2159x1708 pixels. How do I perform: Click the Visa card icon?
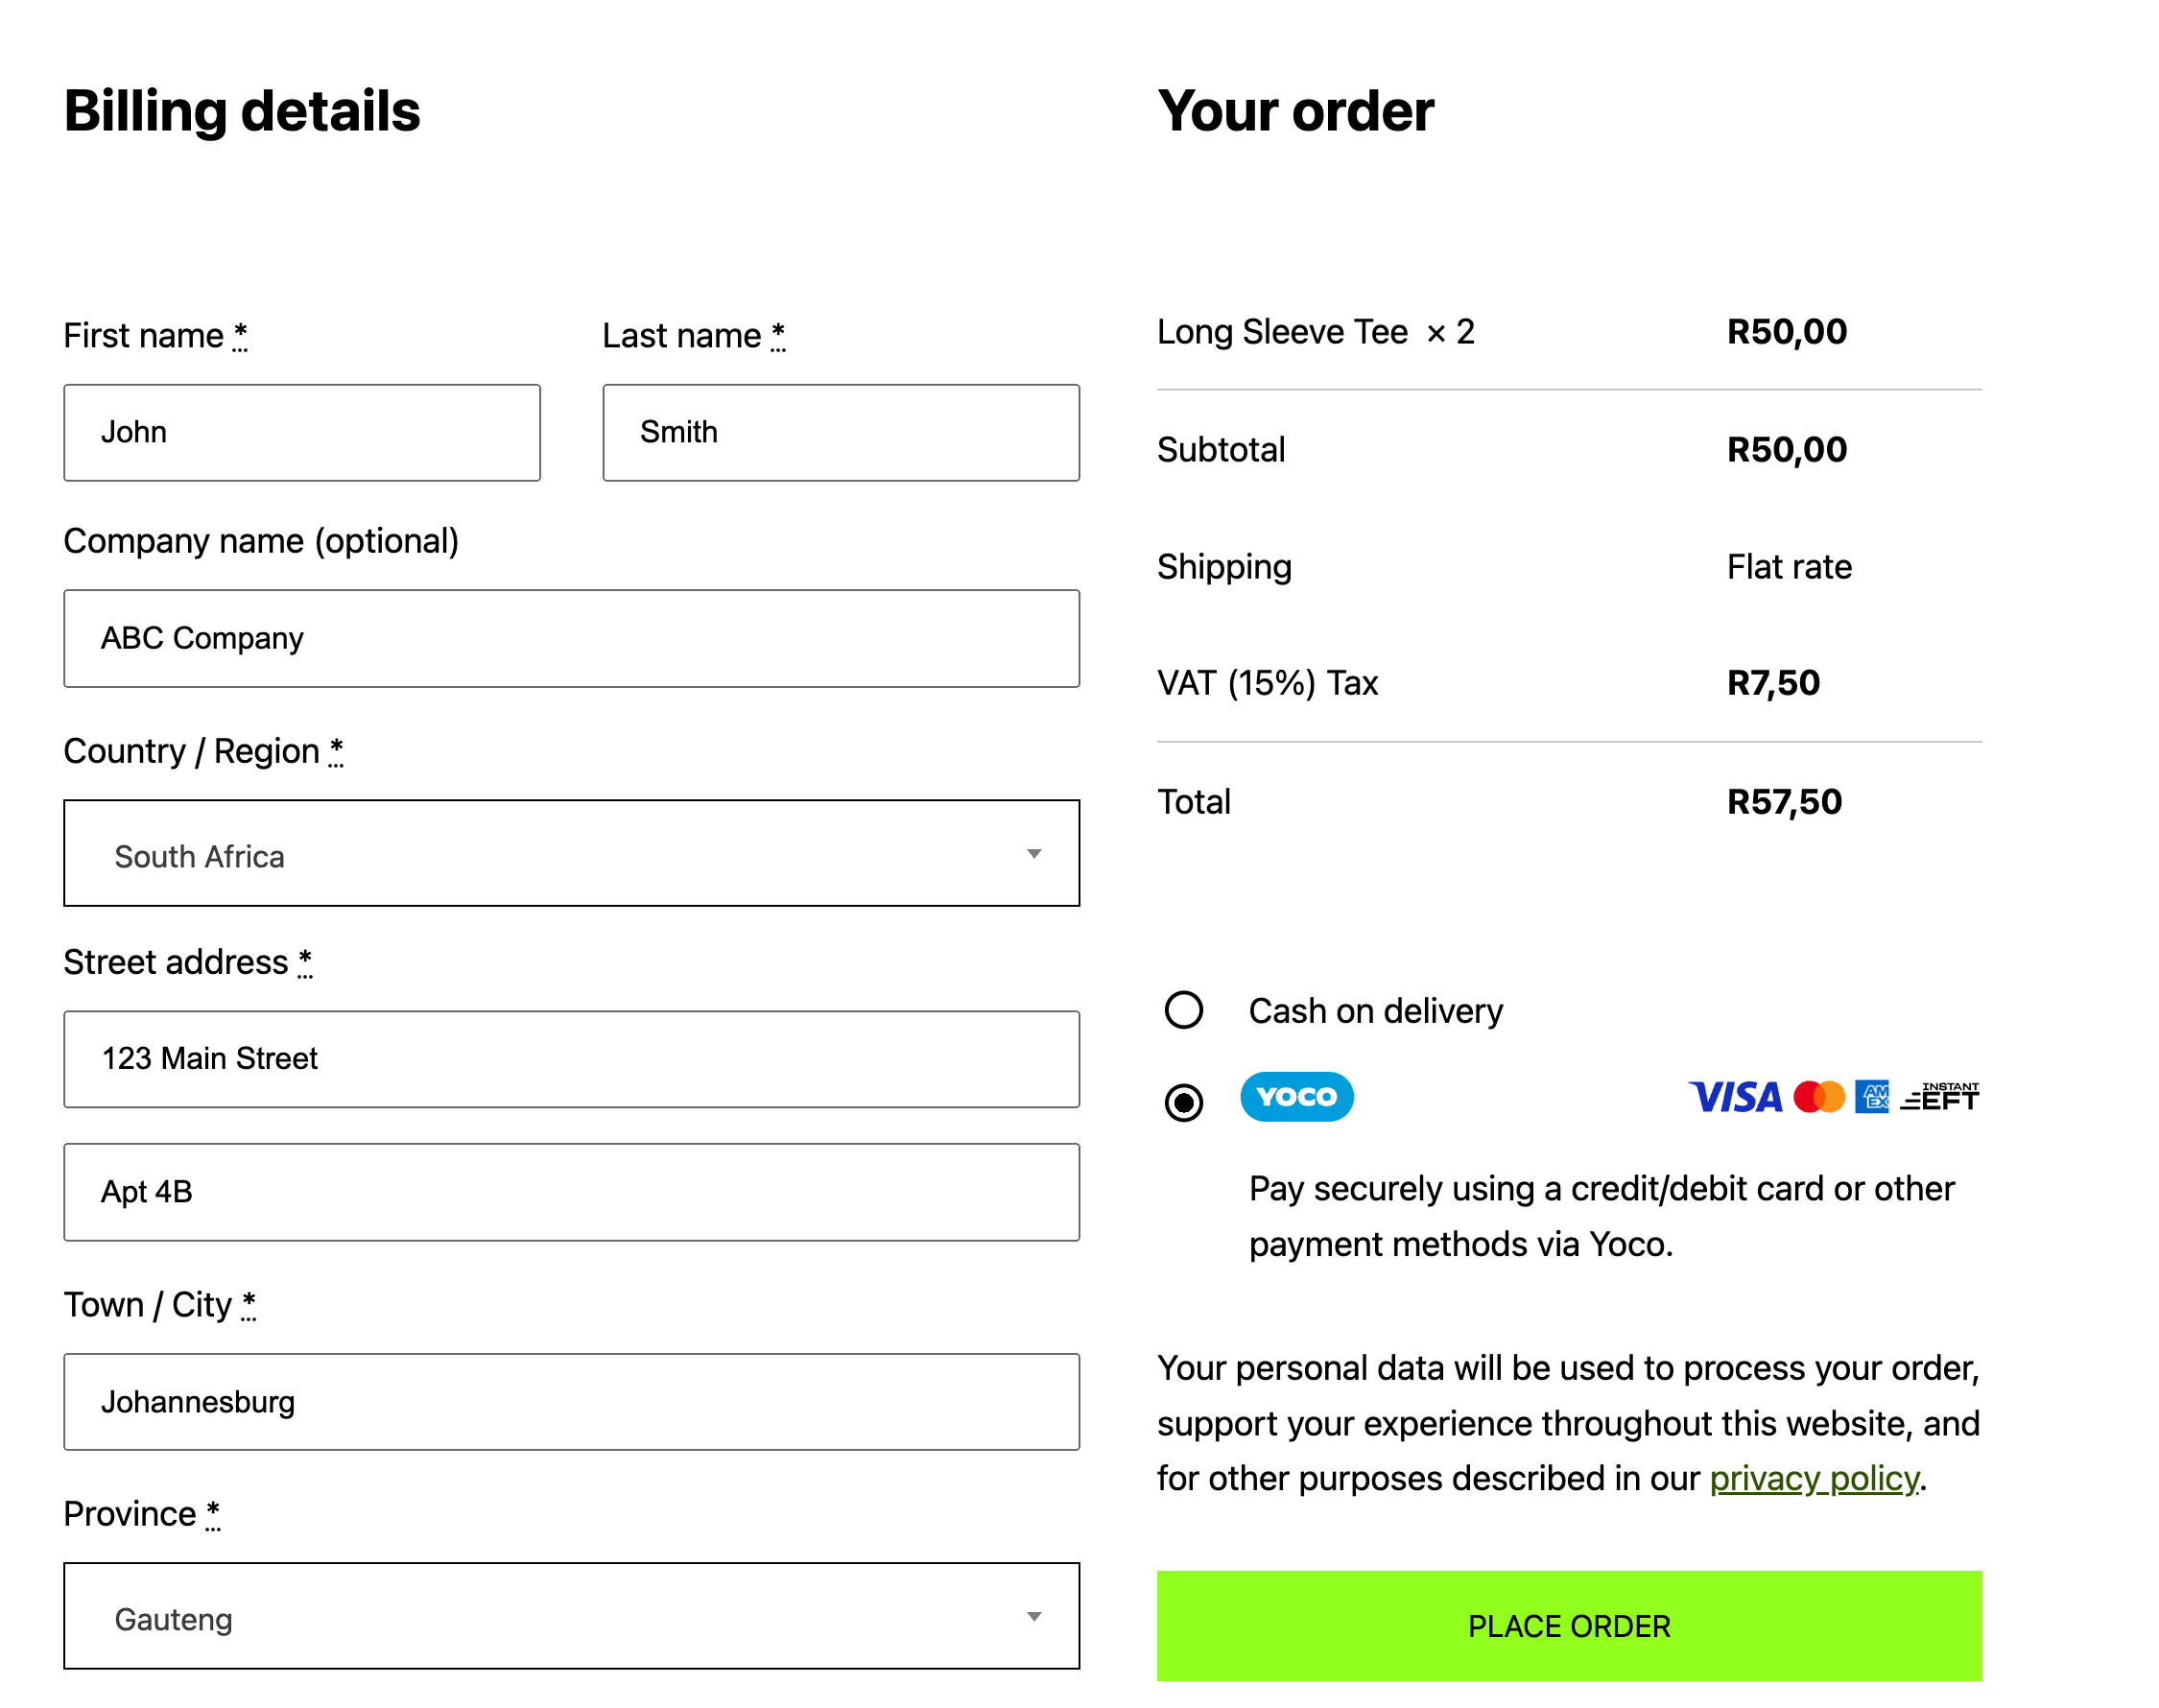(1735, 1097)
